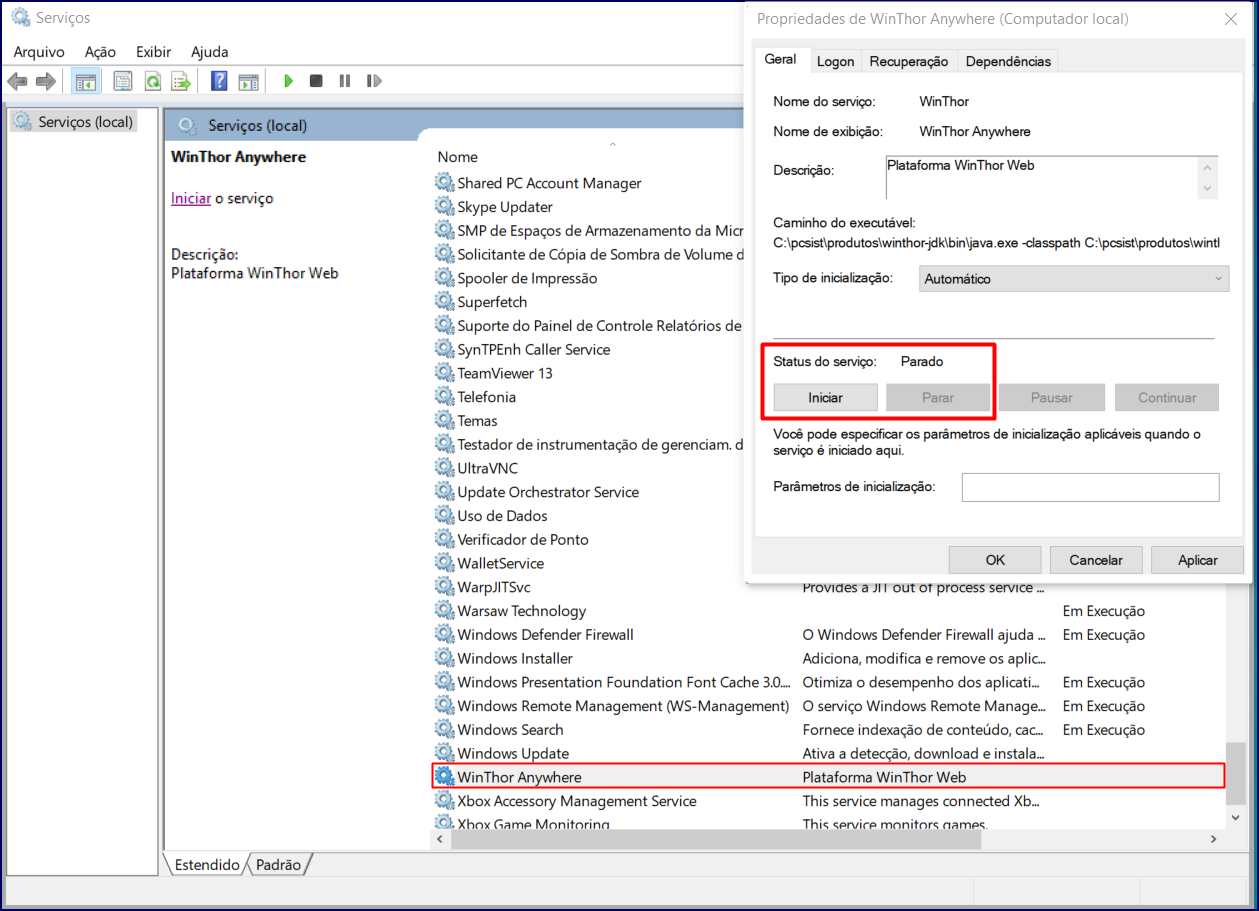Switch to the Dependências tab

click(x=1008, y=61)
